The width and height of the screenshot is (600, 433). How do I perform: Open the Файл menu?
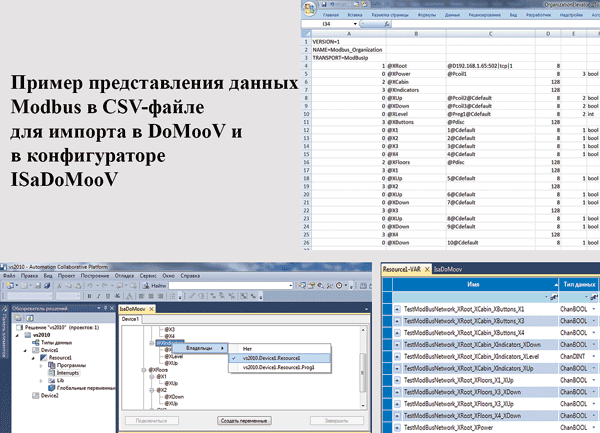pos(9,275)
